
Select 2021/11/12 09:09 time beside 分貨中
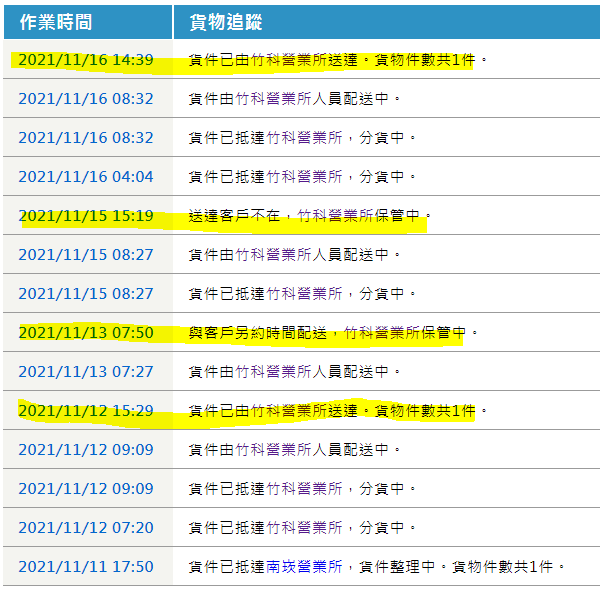coord(86,489)
